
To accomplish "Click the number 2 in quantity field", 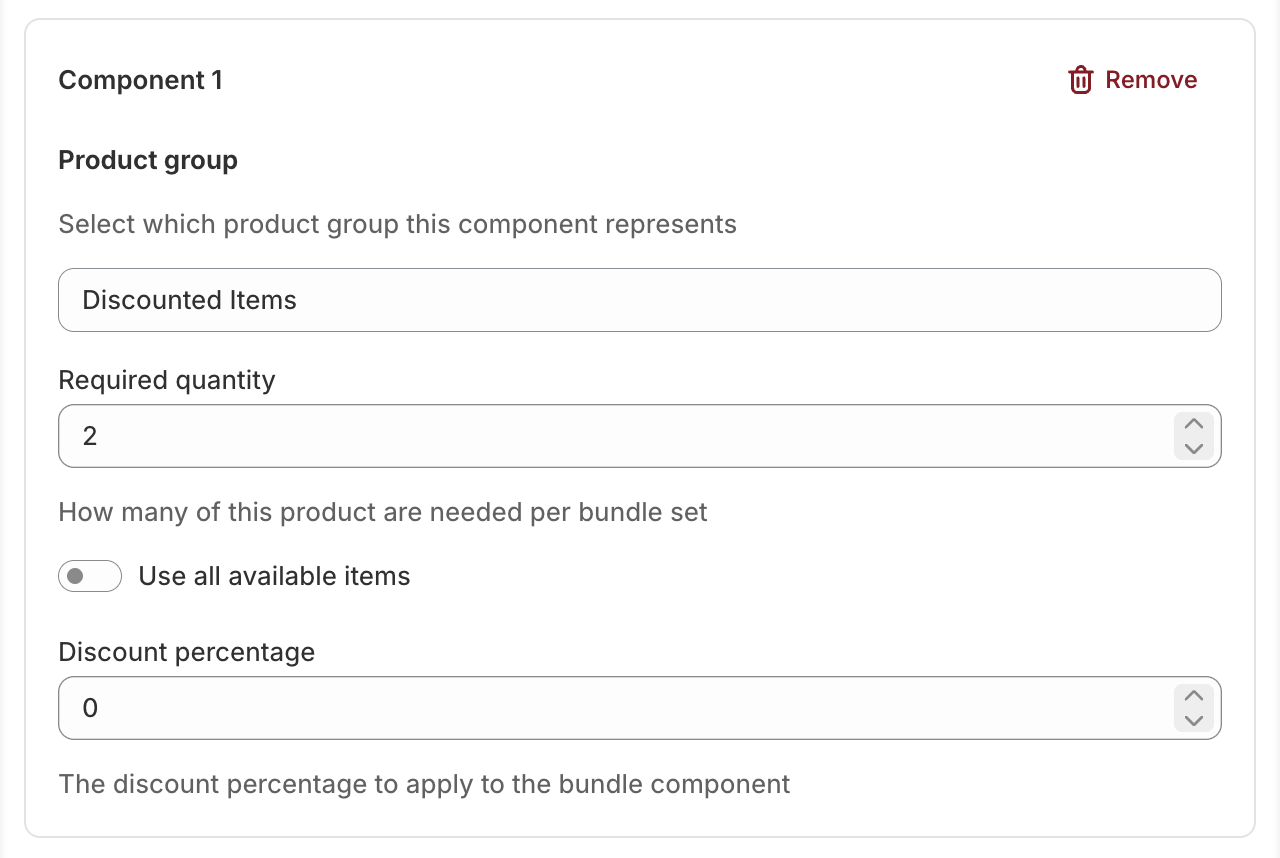I will pos(90,436).
